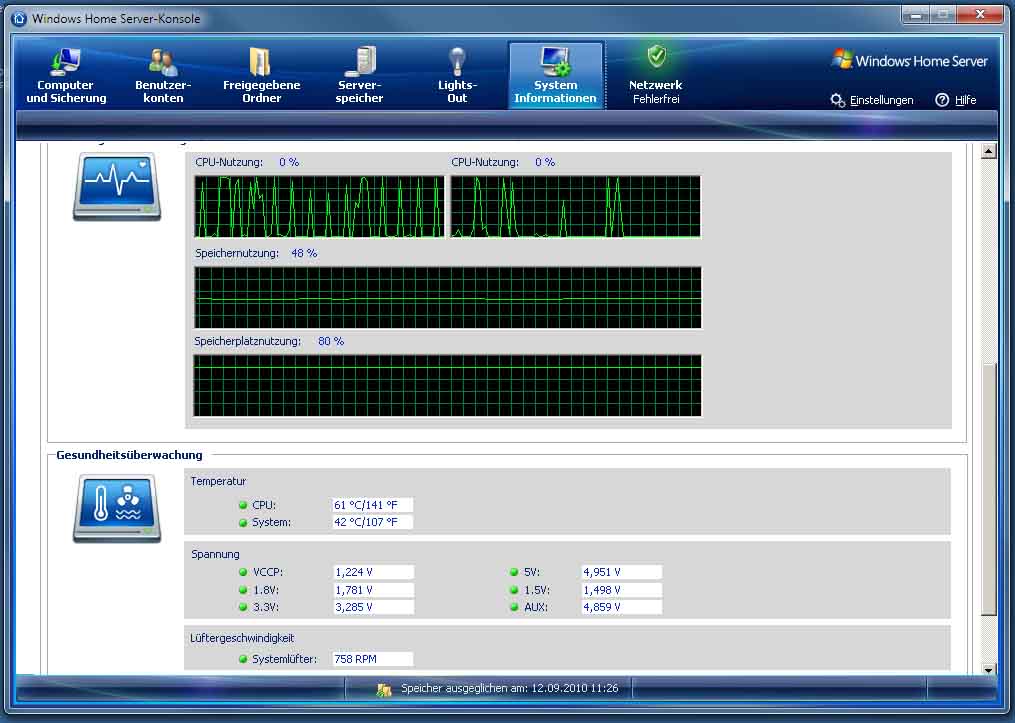Minimize the console window
This screenshot has width=1015, height=723.
tap(915, 15)
